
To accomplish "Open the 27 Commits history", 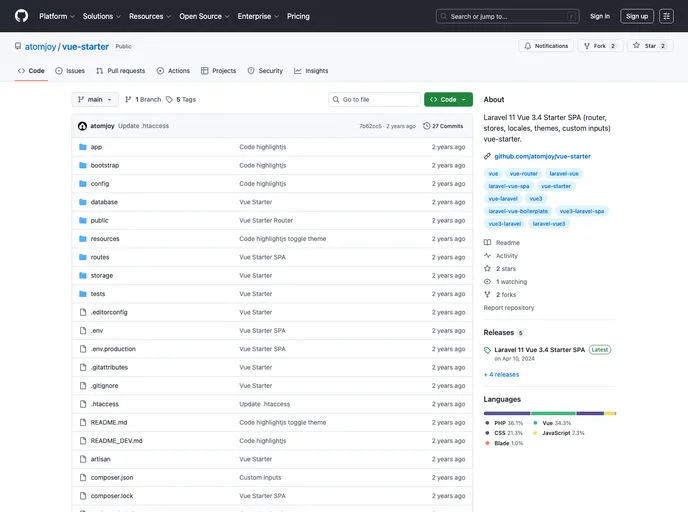I will pos(443,126).
